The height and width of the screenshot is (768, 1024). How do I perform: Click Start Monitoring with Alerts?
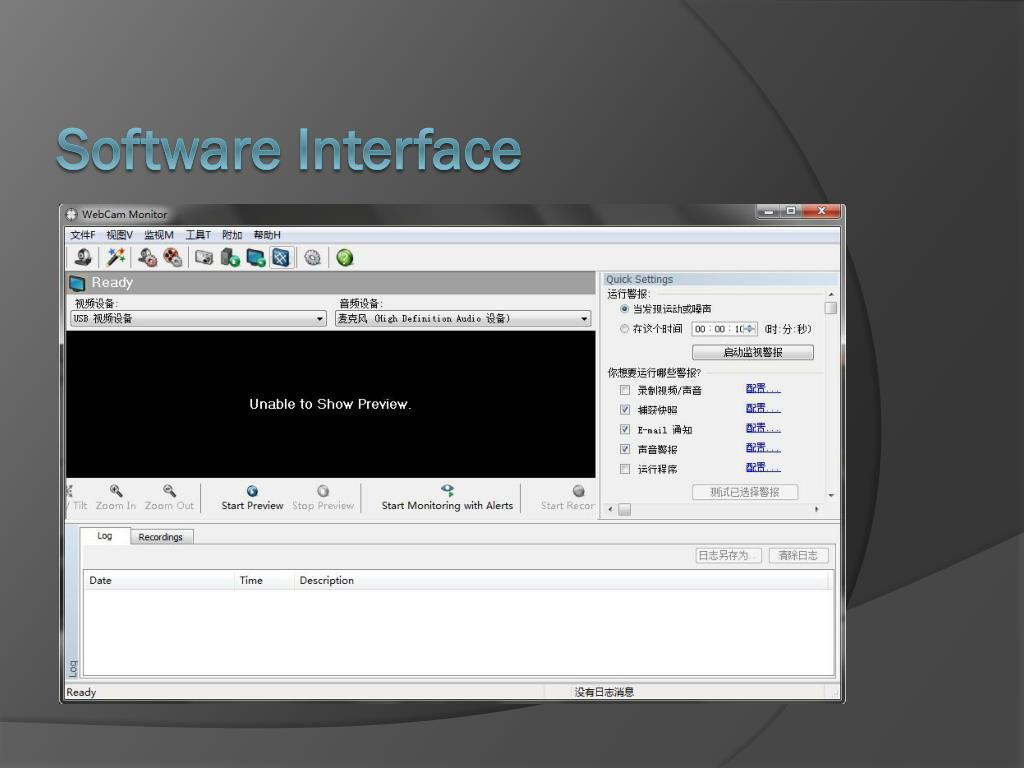(447, 498)
